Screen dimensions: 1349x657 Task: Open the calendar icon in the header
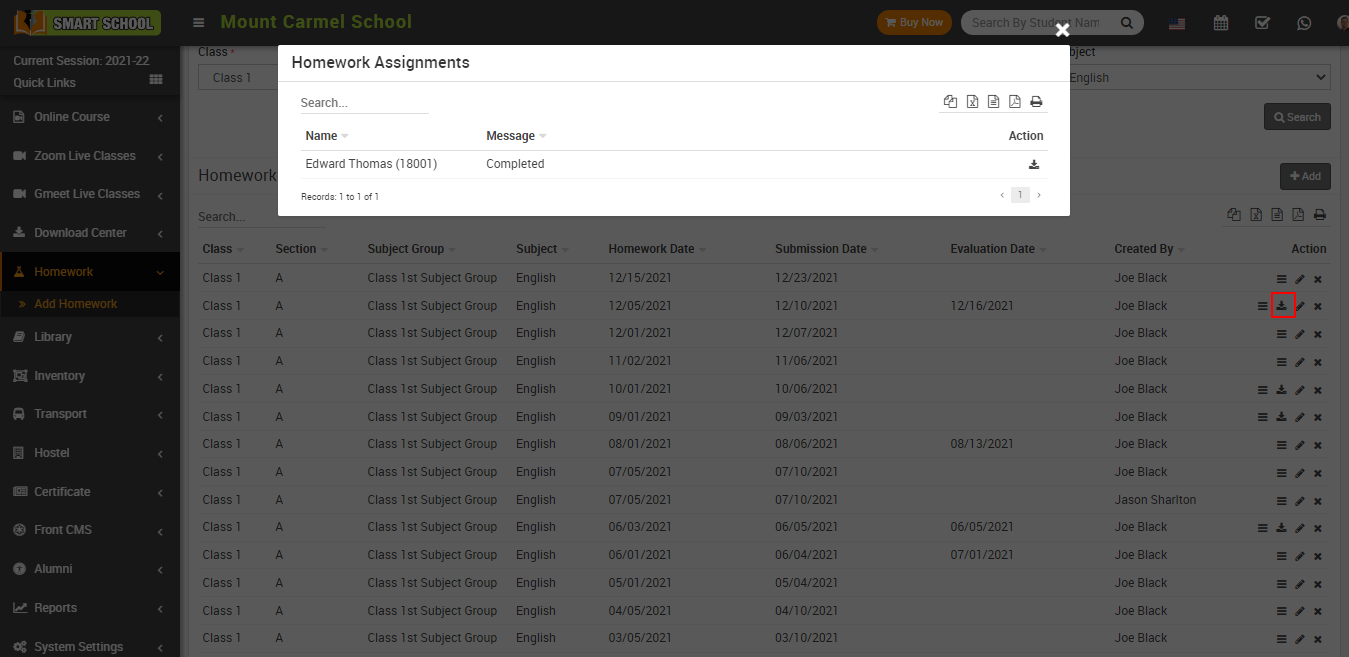click(x=1220, y=23)
